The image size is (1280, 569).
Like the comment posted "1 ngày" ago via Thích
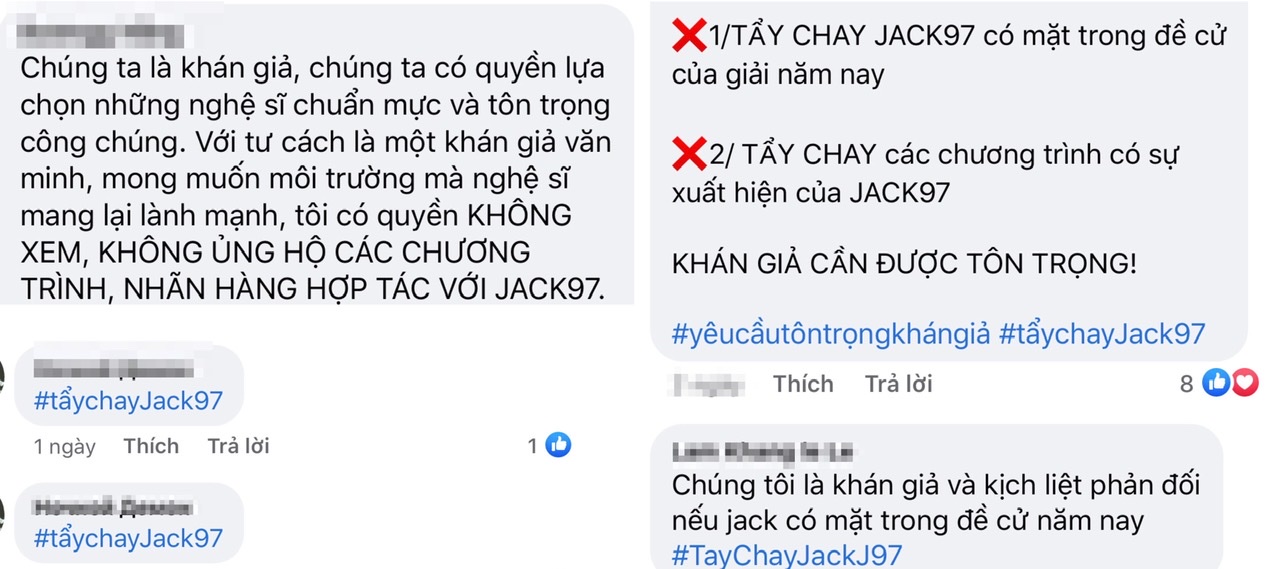[151, 446]
